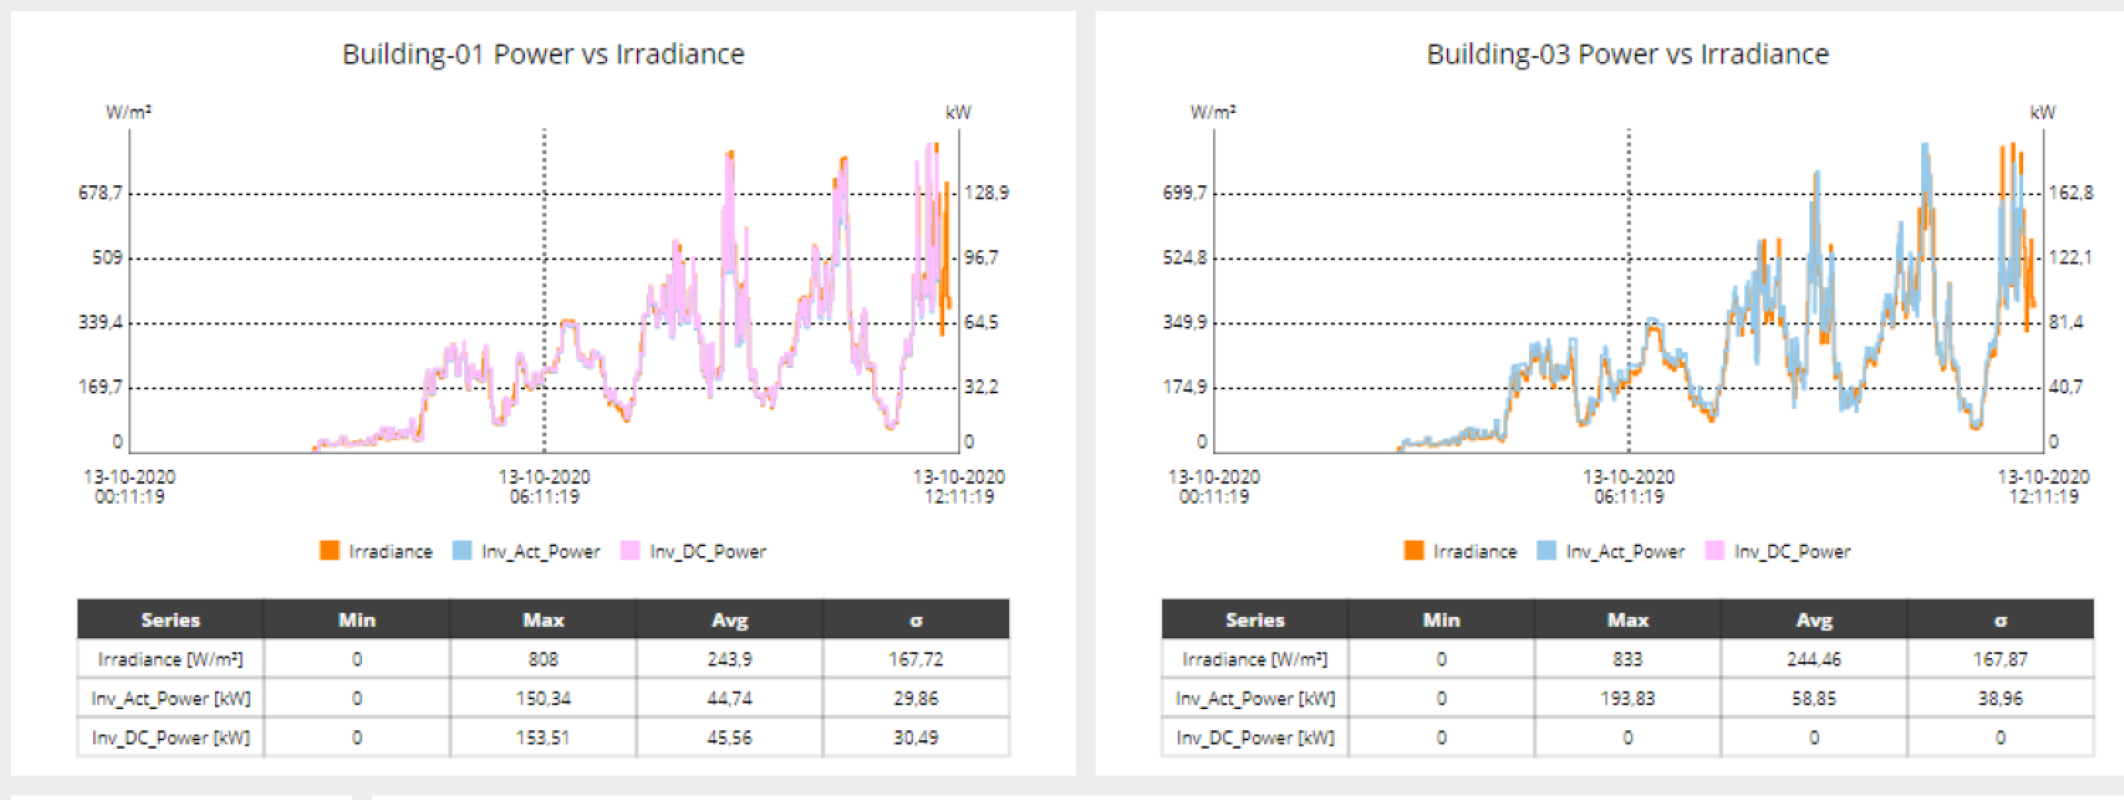Click 122,1 kW axis label on Building-03 chart
Viewport: 2124px width, 800px height.
pos(2070,257)
